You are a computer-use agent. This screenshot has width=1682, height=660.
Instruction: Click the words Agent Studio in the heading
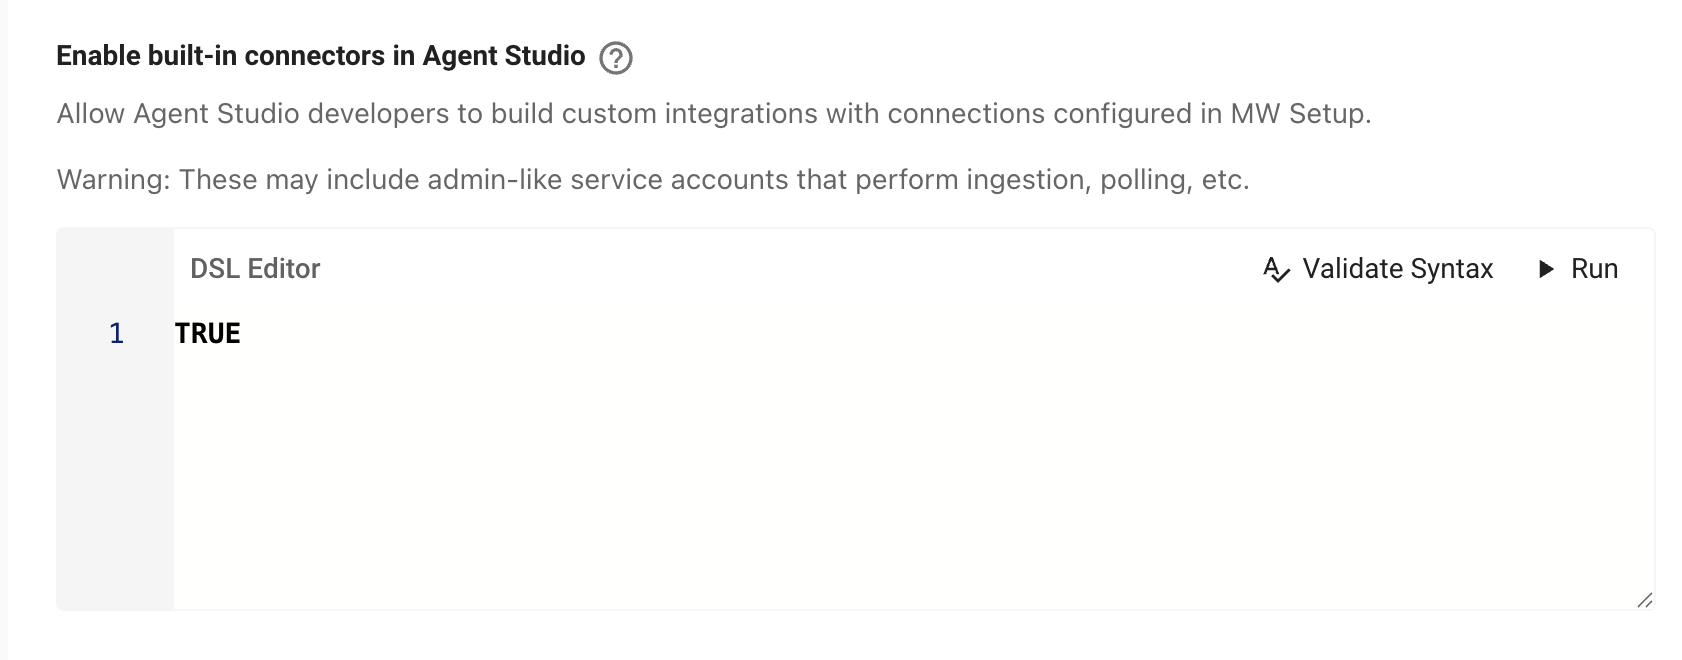pos(504,56)
